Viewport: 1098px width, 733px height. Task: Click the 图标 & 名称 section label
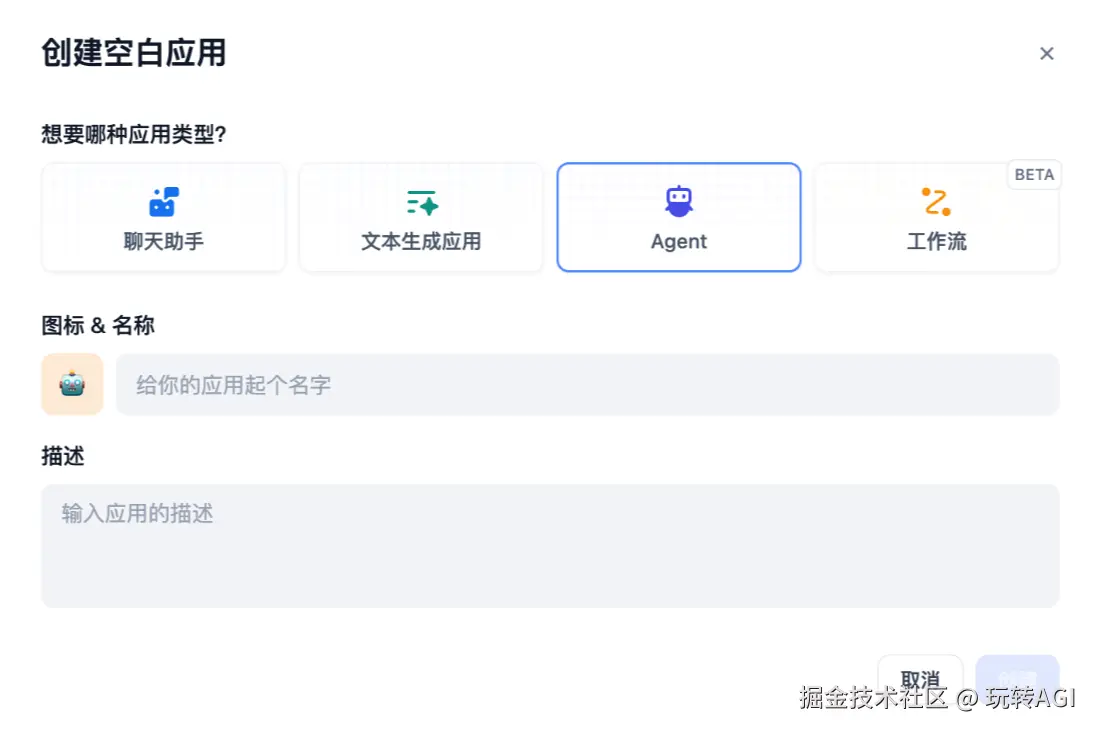[98, 325]
